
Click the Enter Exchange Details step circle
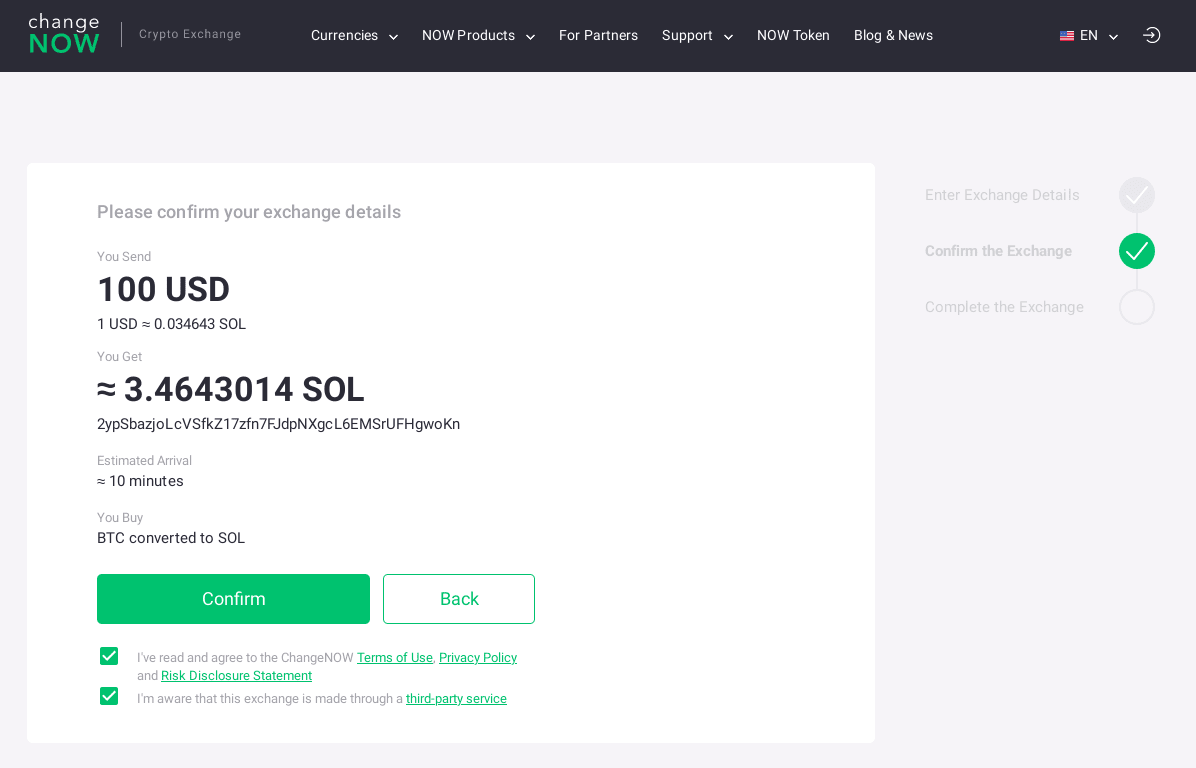(1136, 195)
